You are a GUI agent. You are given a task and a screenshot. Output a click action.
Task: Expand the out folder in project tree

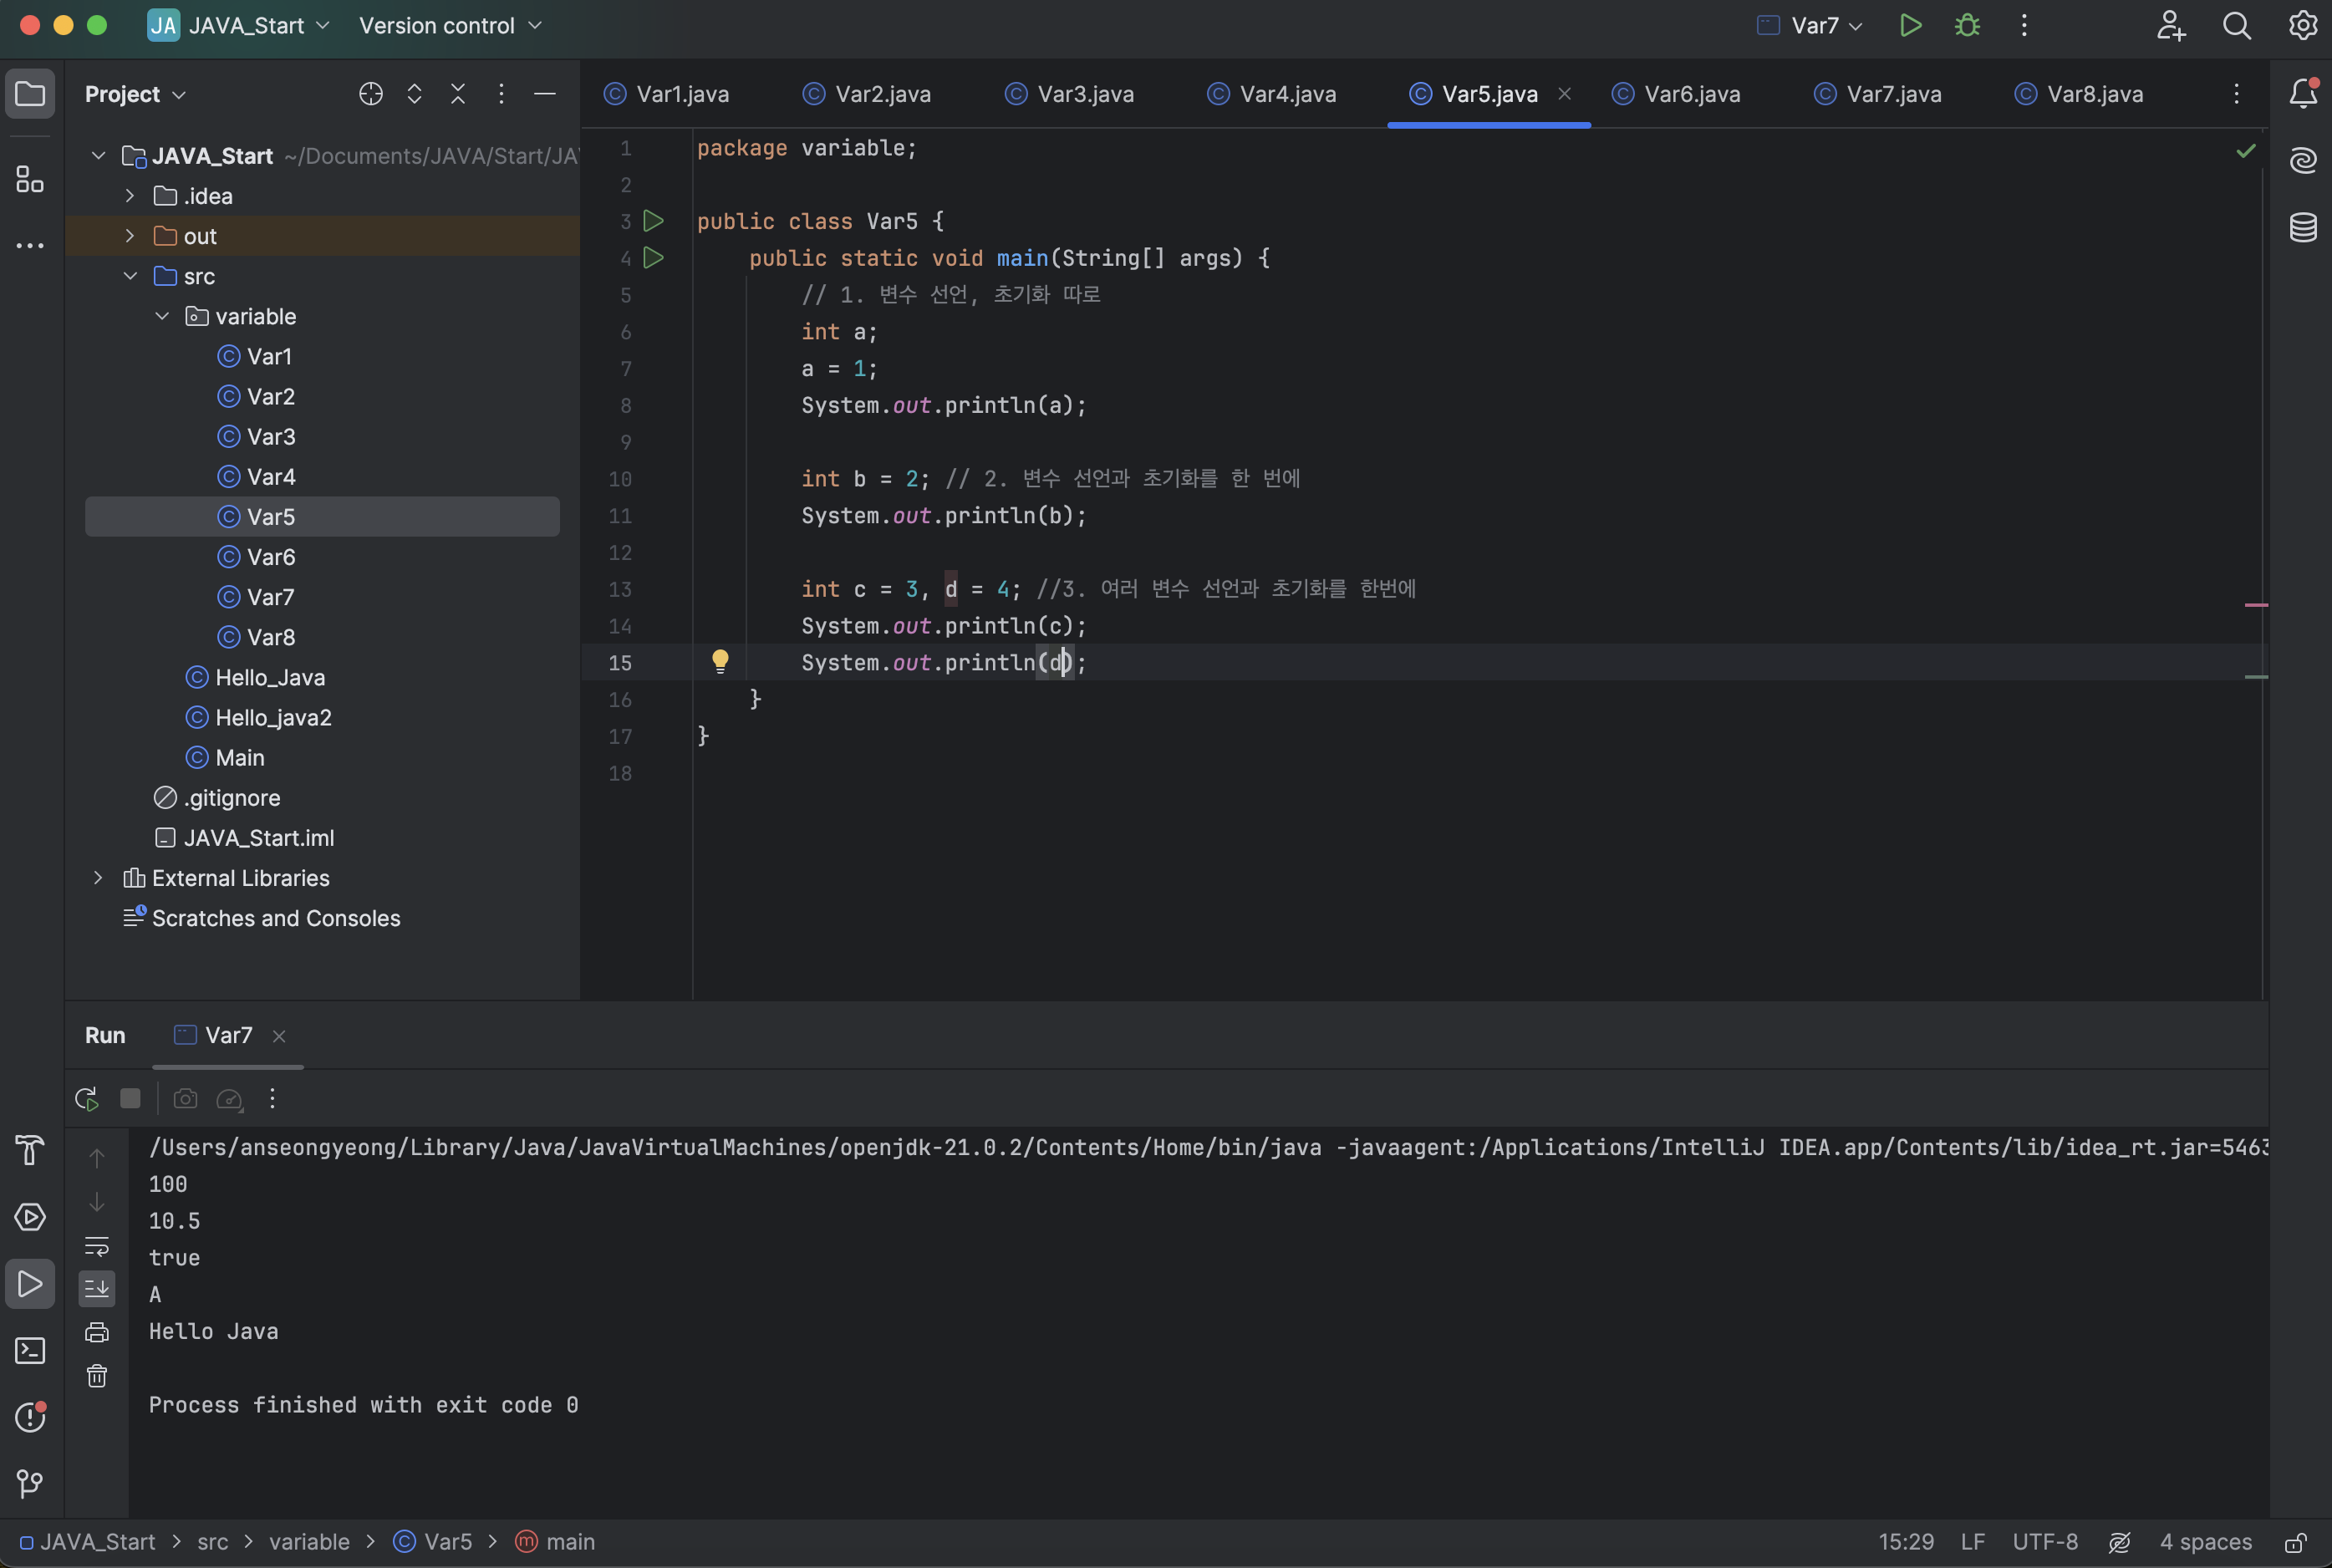click(130, 236)
